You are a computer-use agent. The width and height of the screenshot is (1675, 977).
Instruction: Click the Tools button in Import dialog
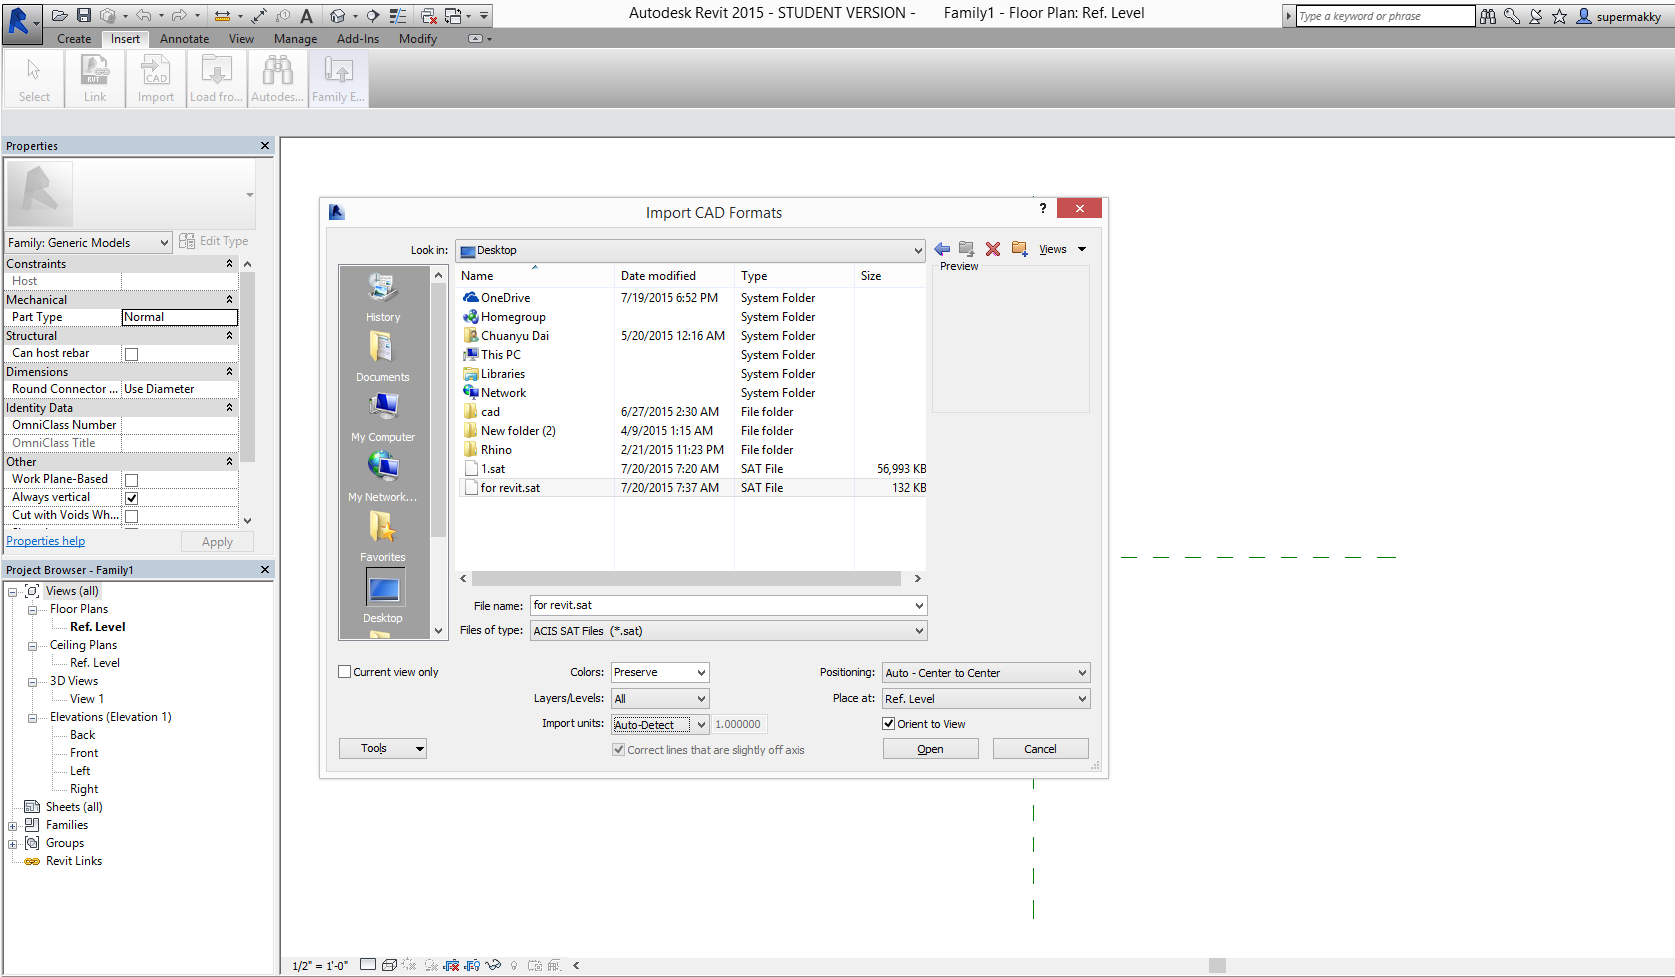(383, 748)
